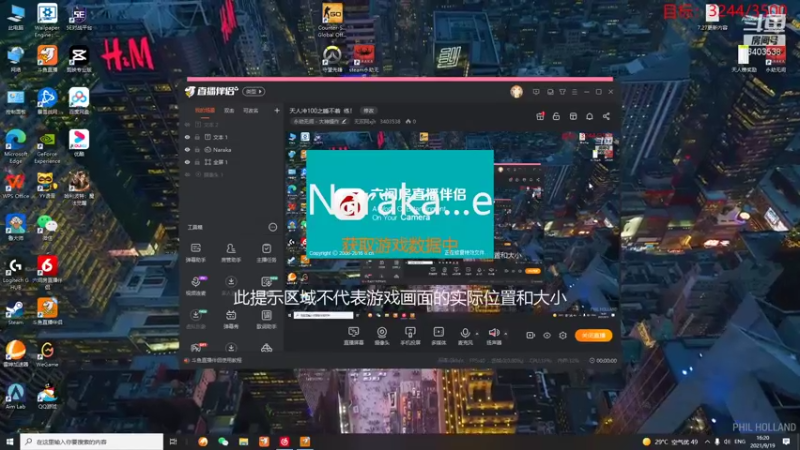Open tutorial link in status bar
800x450 pixels.
pyautogui.click(x=216, y=360)
